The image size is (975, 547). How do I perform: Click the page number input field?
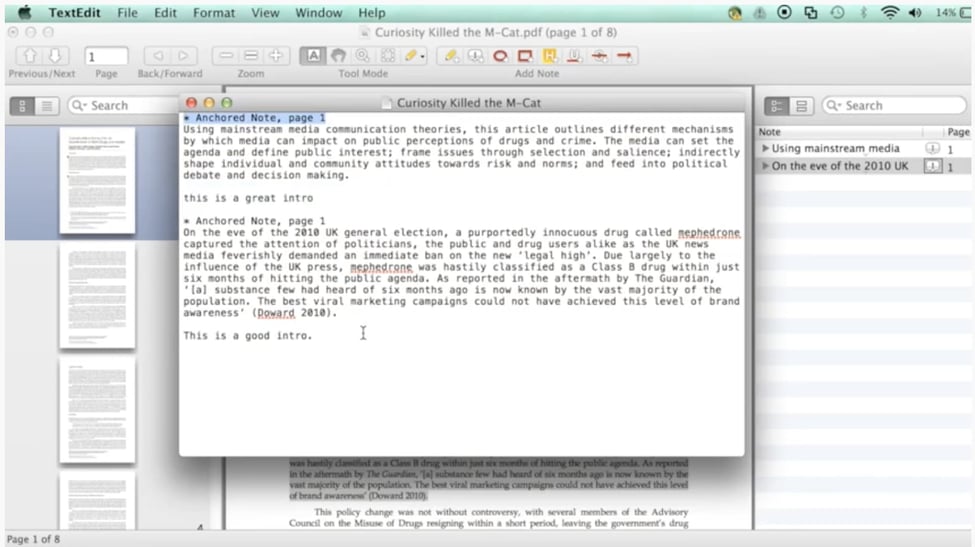pyautogui.click(x=106, y=56)
